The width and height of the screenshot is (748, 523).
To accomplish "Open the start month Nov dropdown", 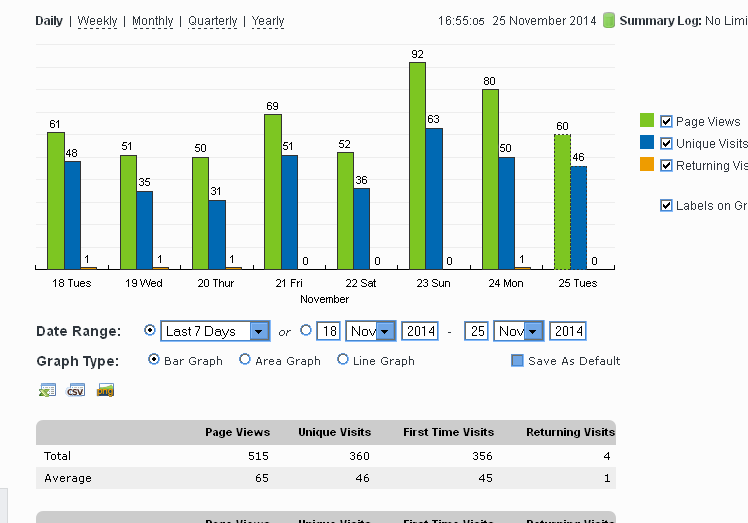I will coord(371,331).
